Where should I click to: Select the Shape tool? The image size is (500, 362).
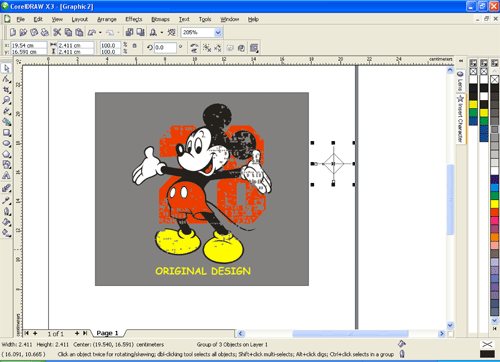click(x=6, y=79)
